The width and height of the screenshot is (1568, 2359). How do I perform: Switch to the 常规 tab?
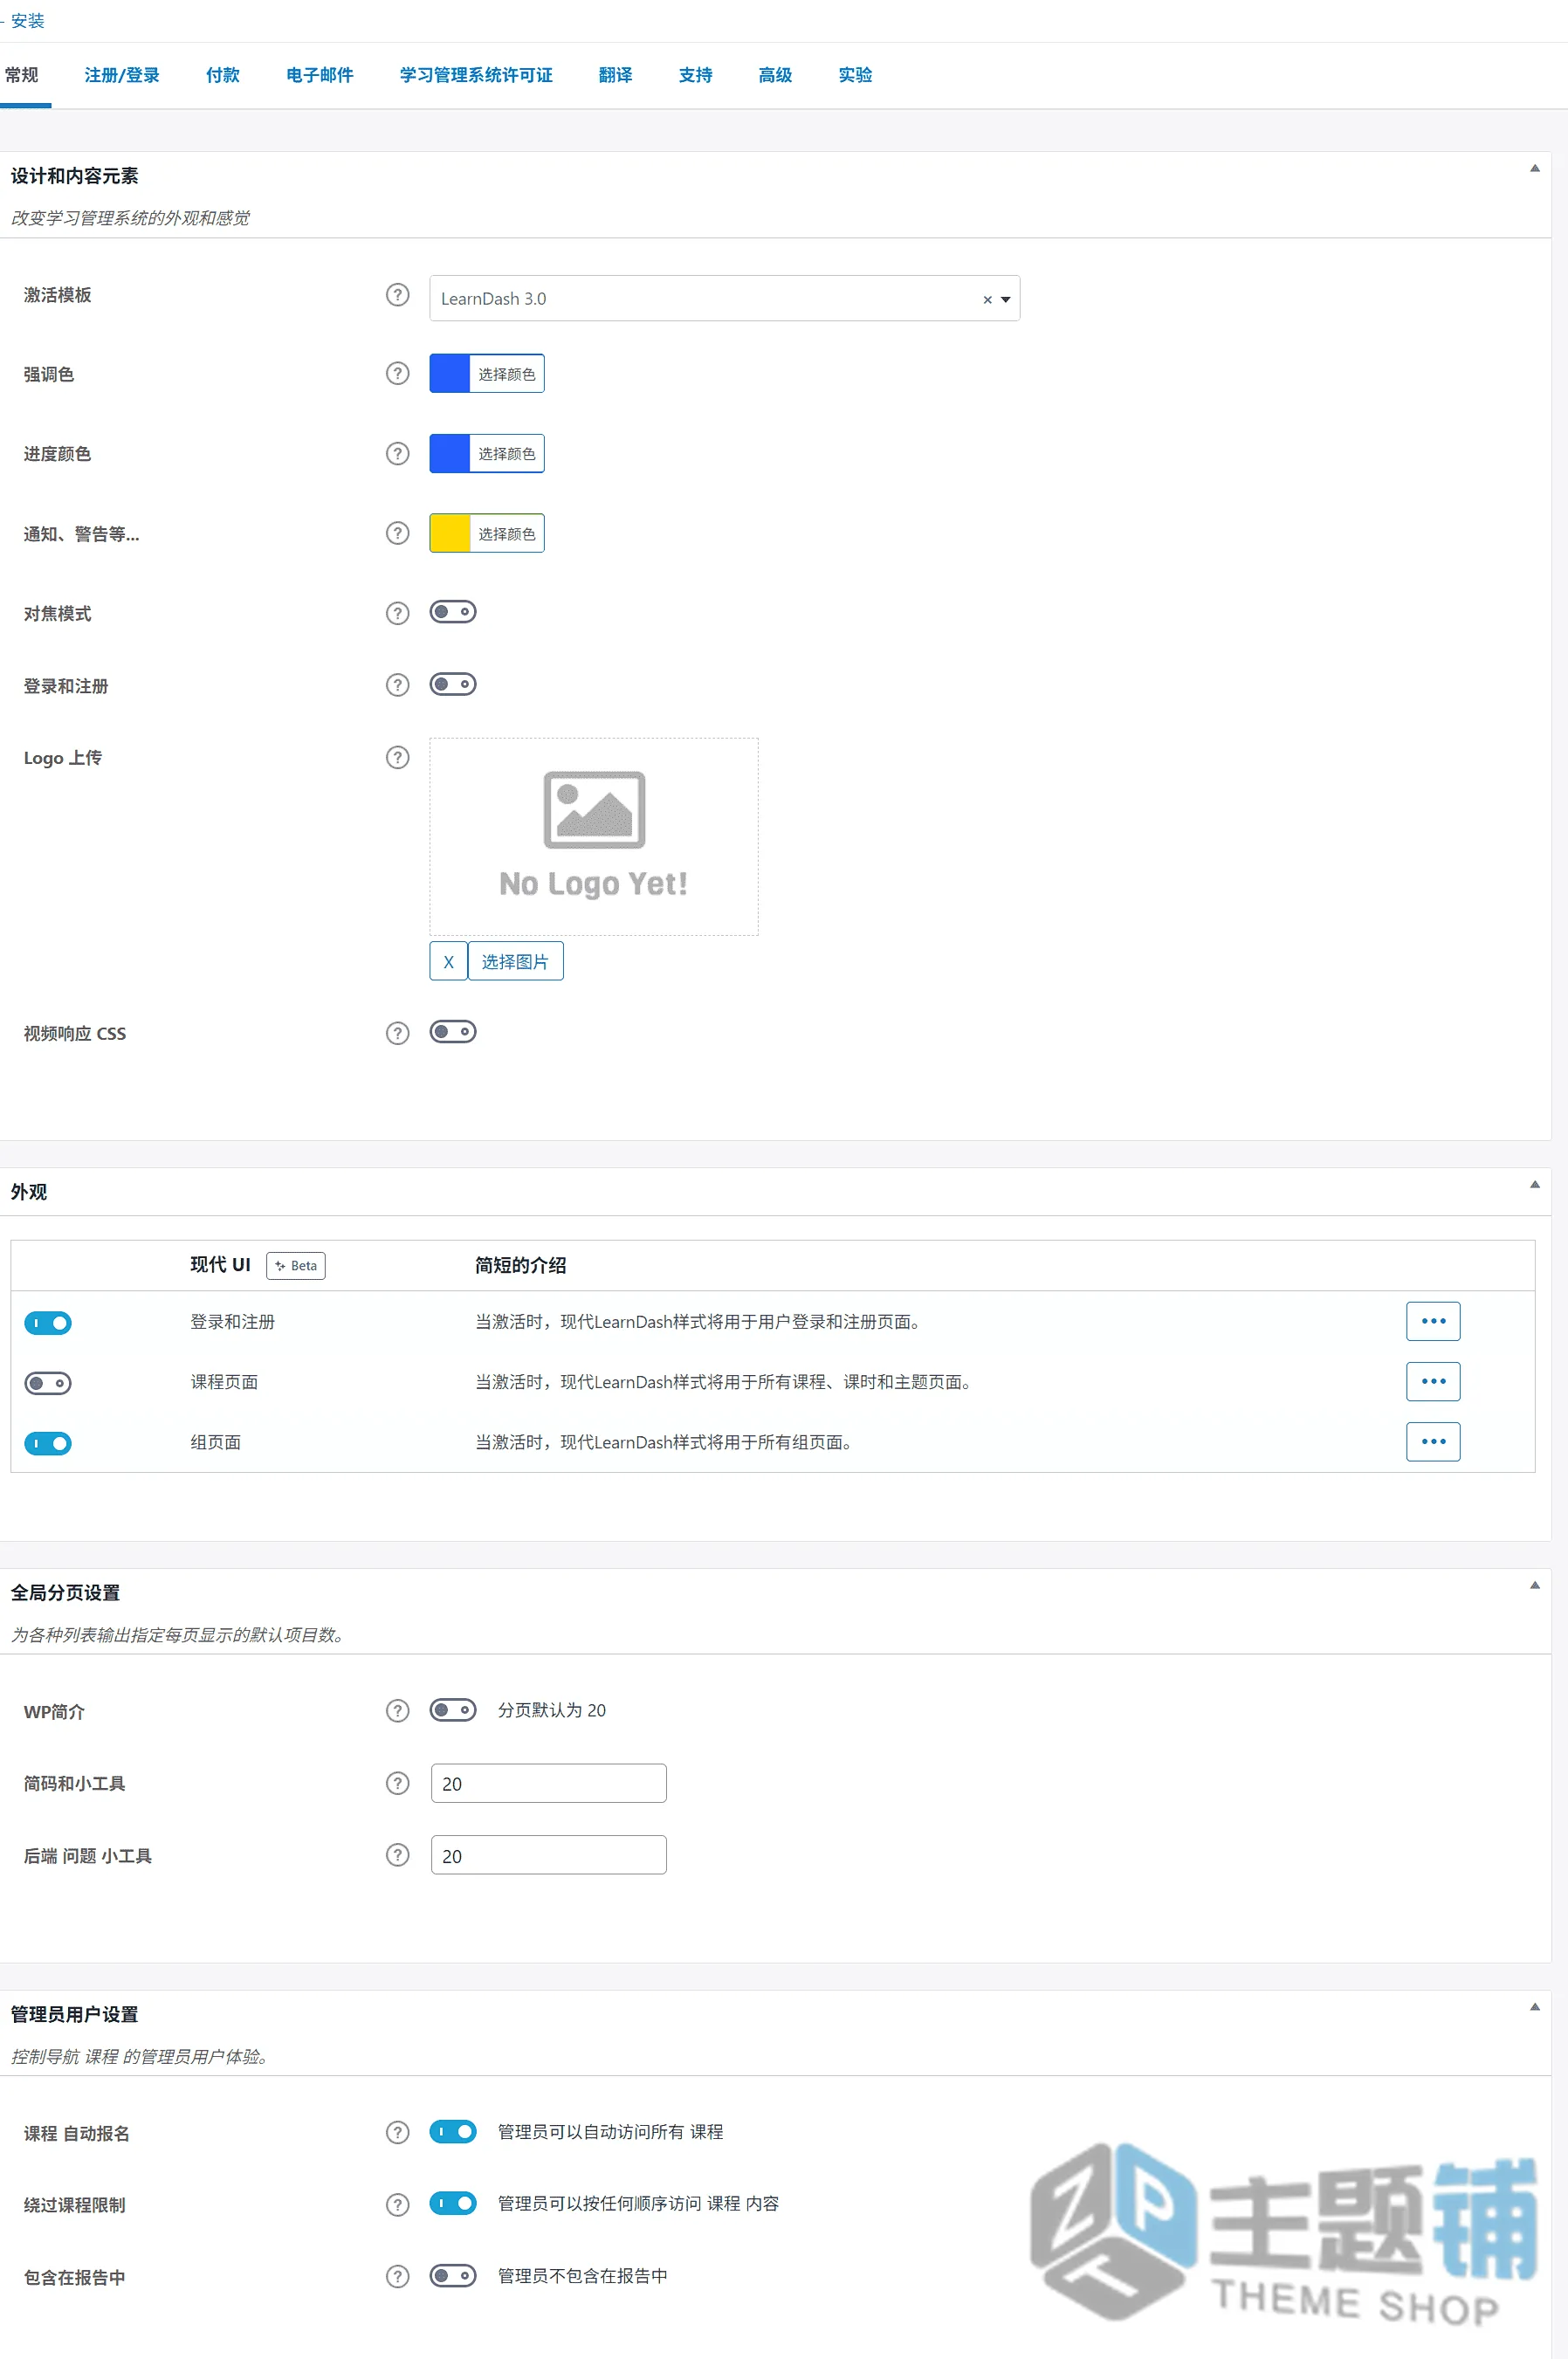21,75
